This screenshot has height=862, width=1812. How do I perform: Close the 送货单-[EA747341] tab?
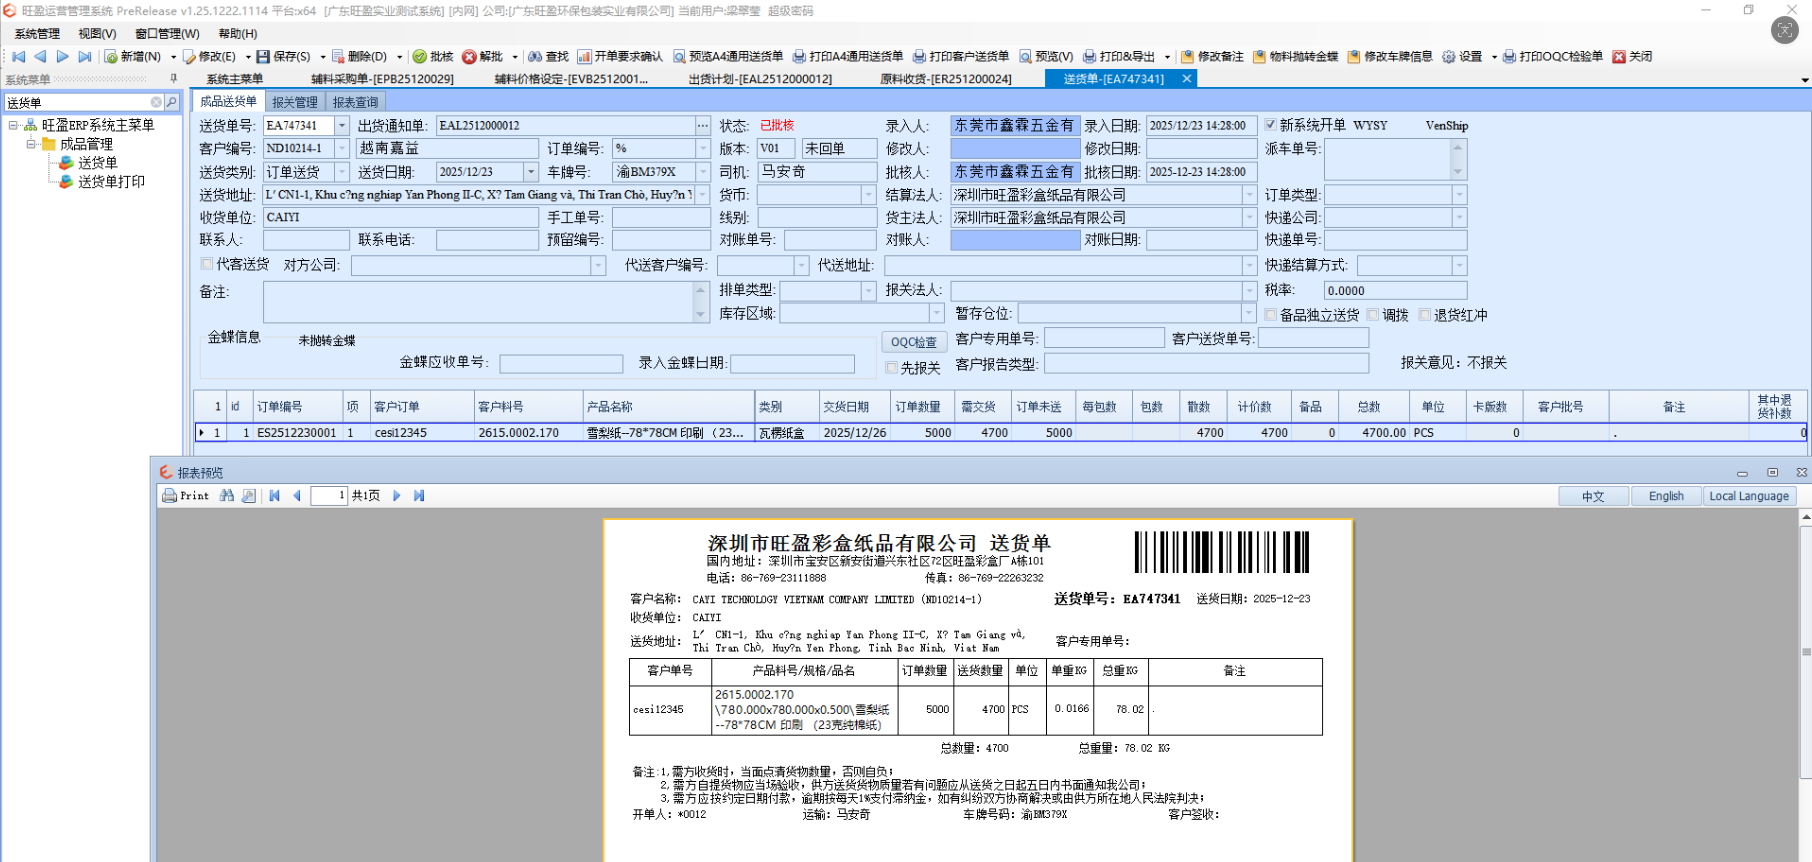coord(1187,79)
